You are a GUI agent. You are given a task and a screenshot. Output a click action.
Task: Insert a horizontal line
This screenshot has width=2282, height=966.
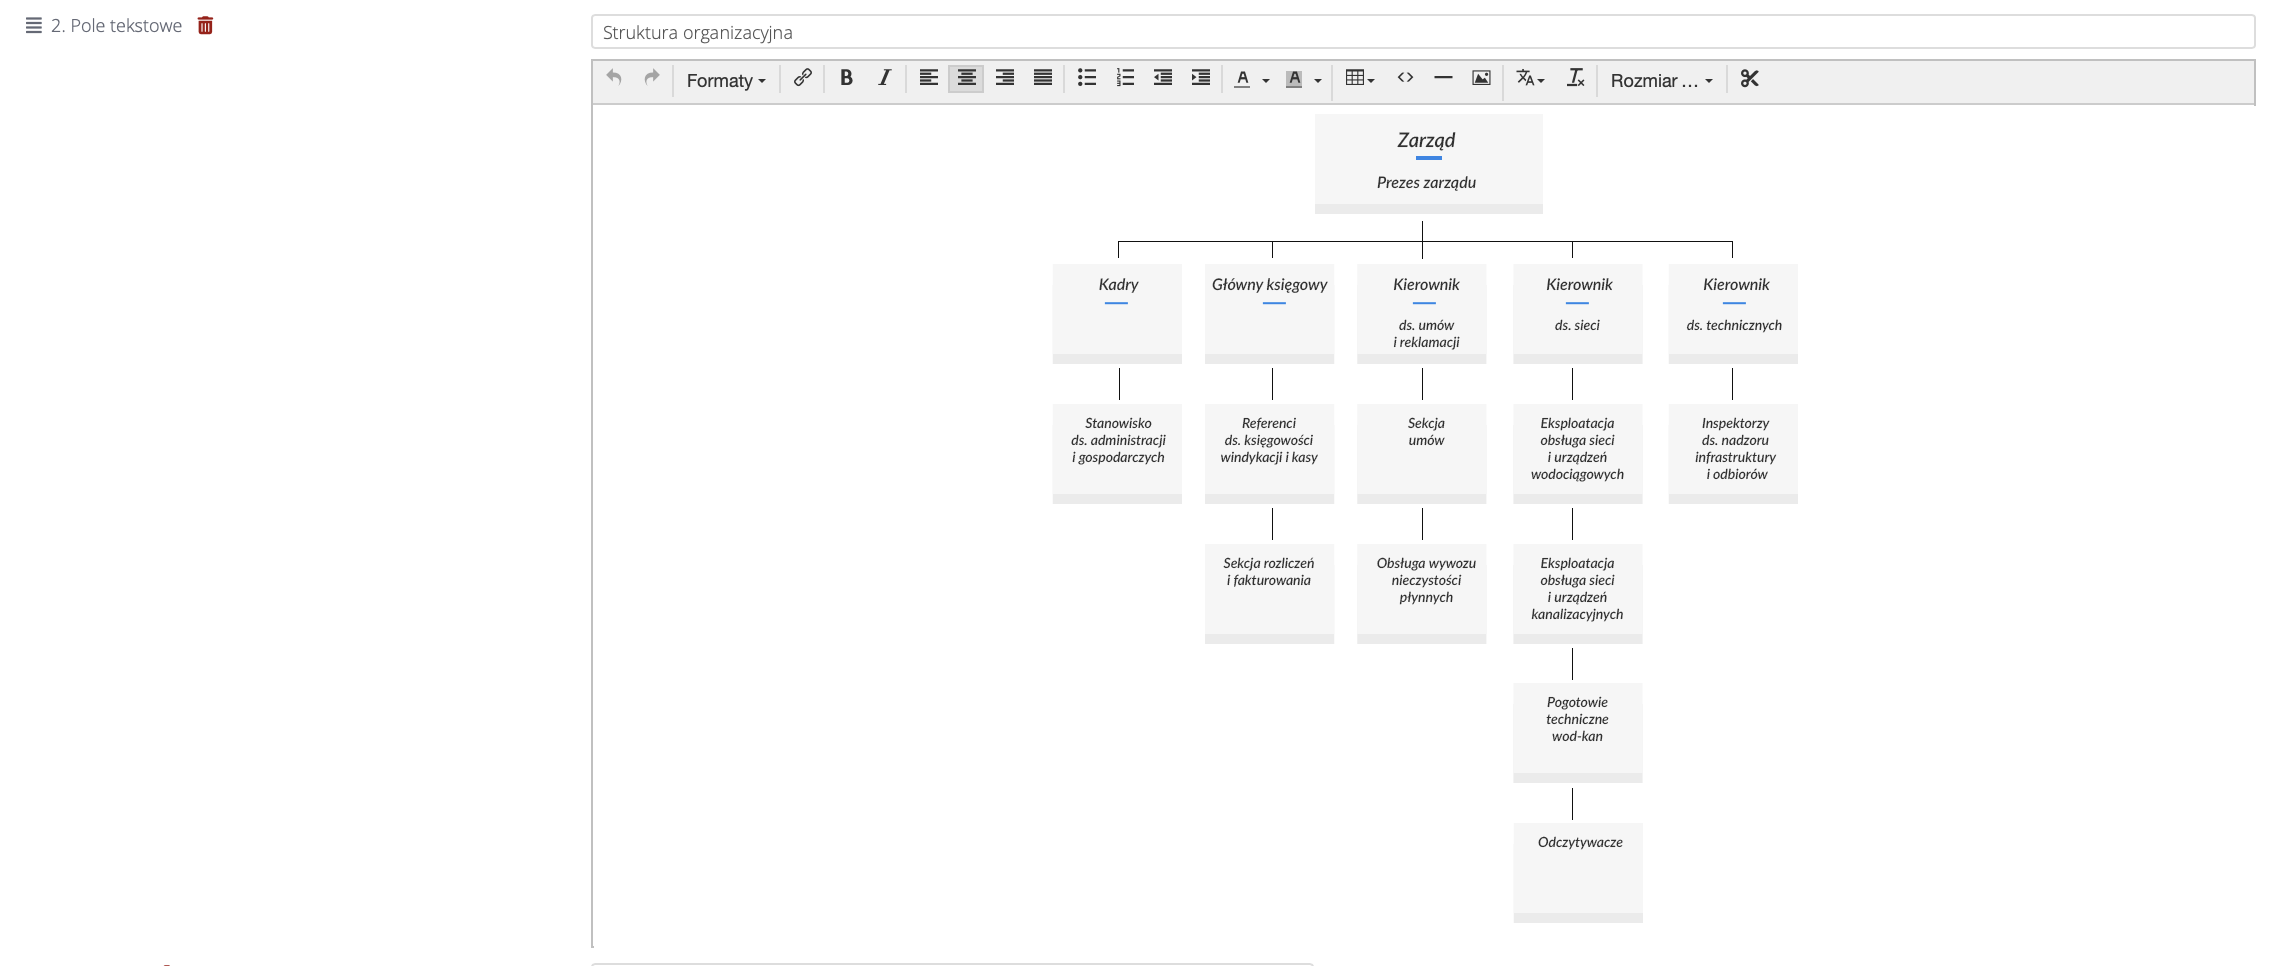tap(1443, 79)
